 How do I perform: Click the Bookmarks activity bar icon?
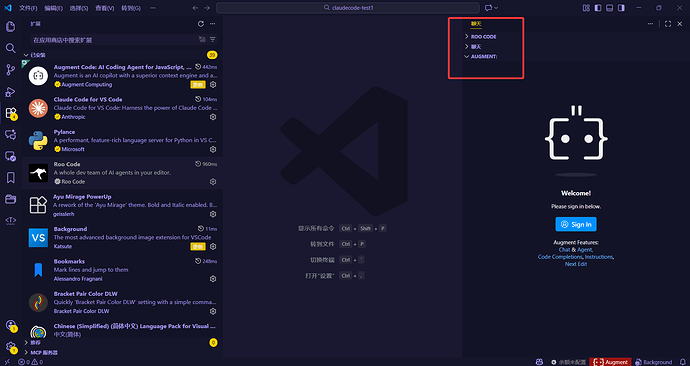[x=10, y=177]
